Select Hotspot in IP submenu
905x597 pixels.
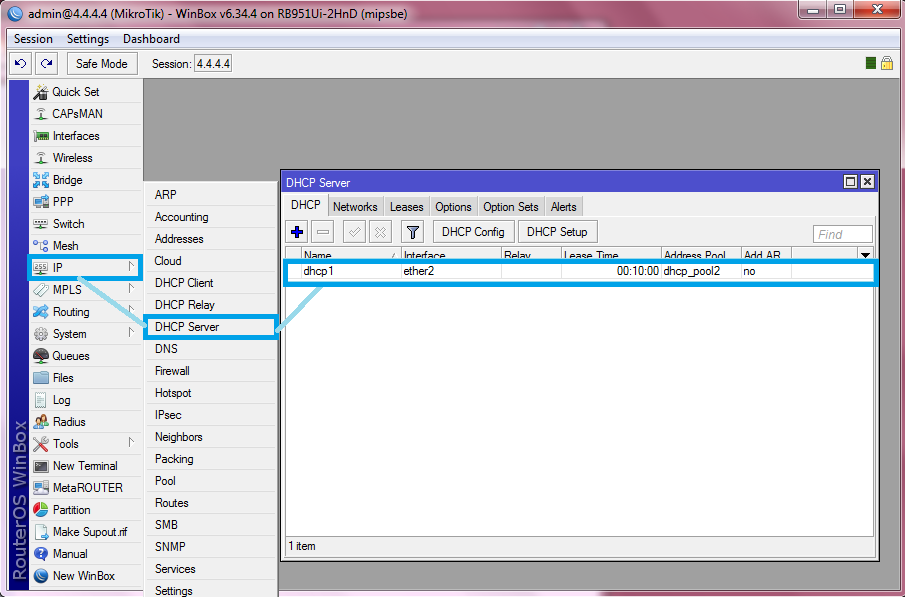click(x=211, y=393)
